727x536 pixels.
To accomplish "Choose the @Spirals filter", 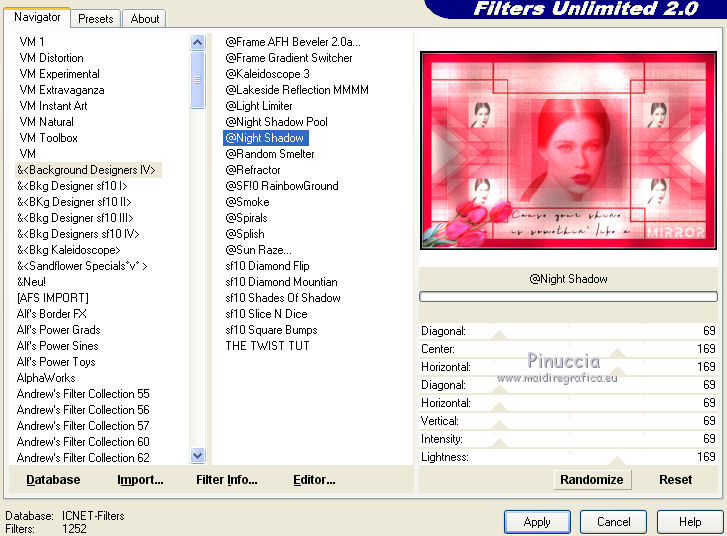I will coord(246,218).
